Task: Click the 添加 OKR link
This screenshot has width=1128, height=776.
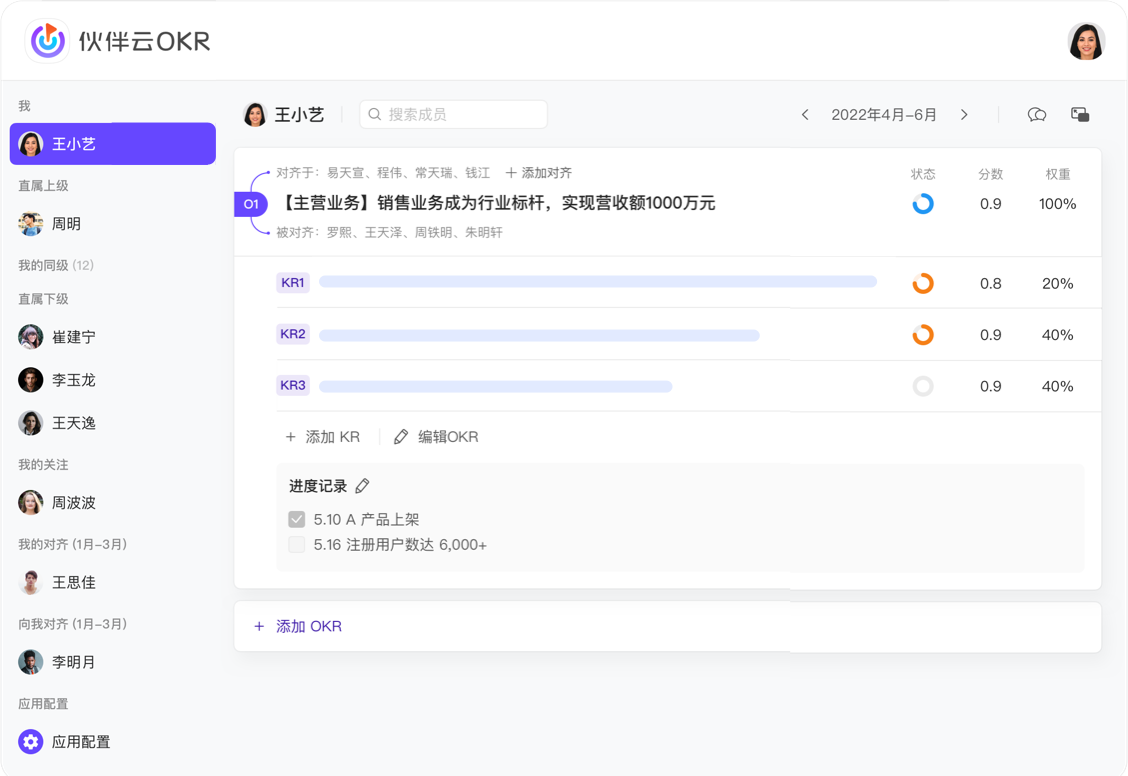Action: coord(300,626)
